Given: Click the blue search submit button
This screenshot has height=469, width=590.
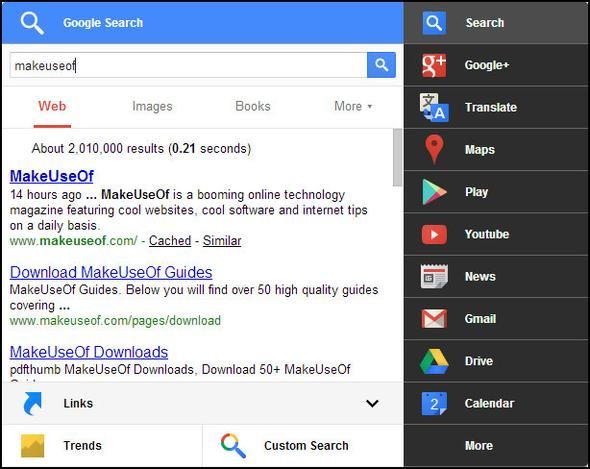Looking at the screenshot, I should [x=381, y=65].
